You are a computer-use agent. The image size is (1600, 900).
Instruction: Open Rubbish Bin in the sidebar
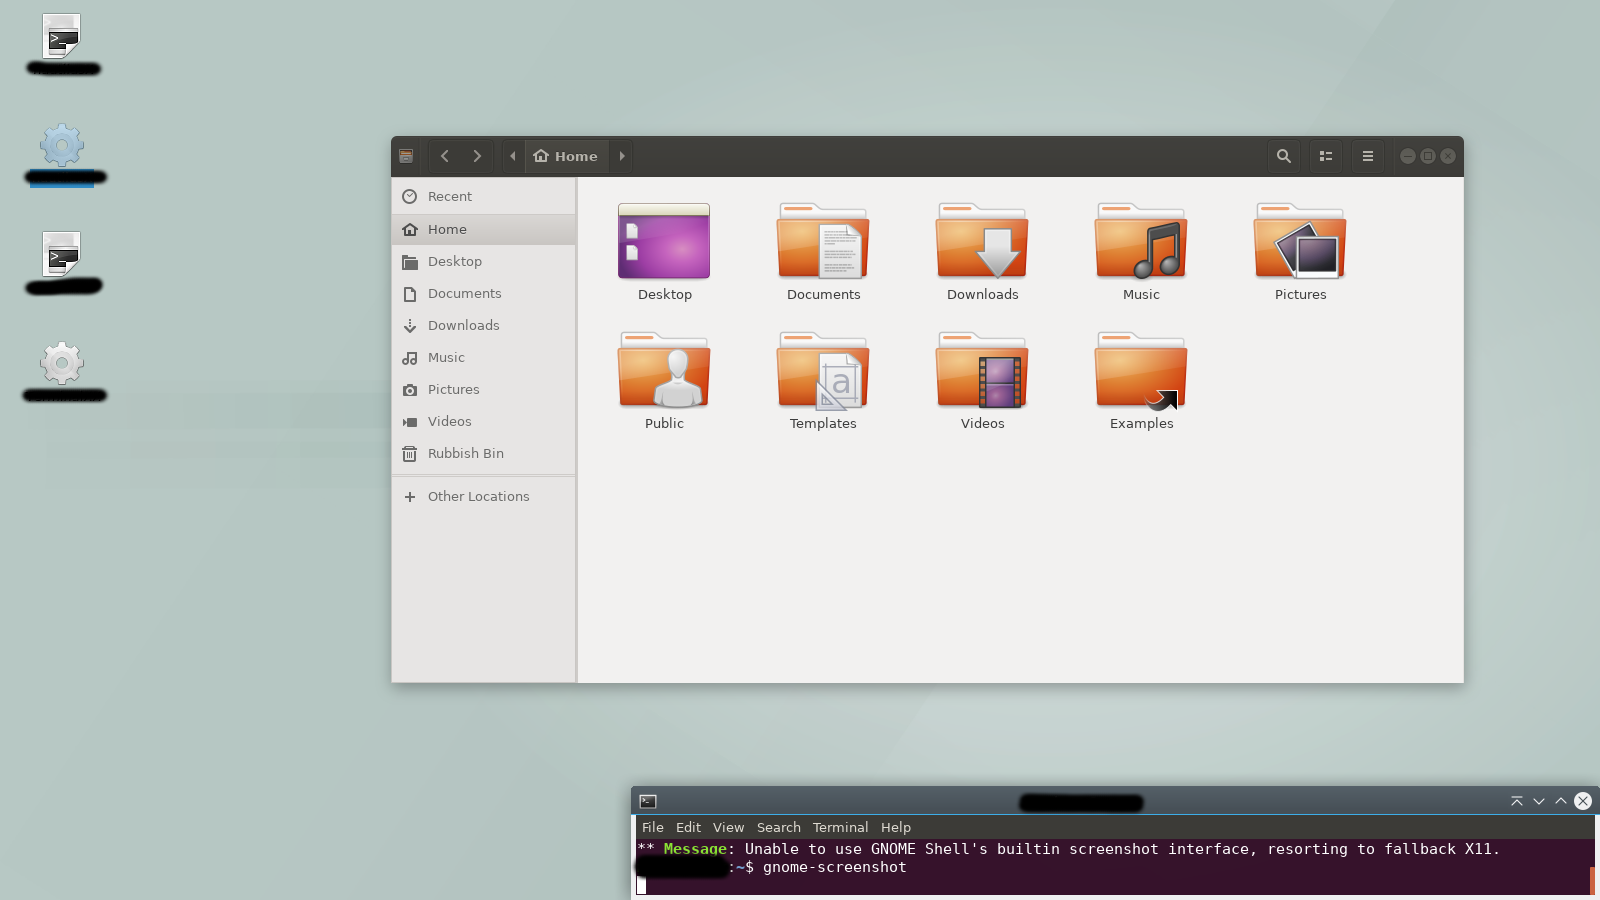point(484,453)
